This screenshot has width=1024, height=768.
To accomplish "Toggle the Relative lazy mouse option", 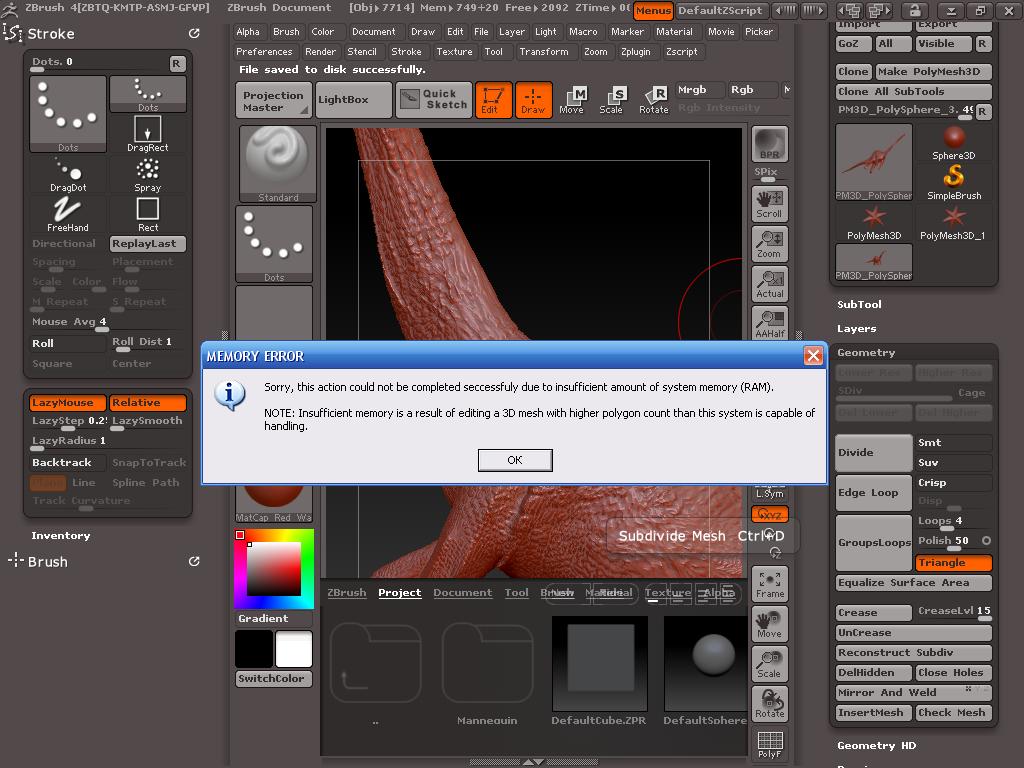I will [148, 403].
